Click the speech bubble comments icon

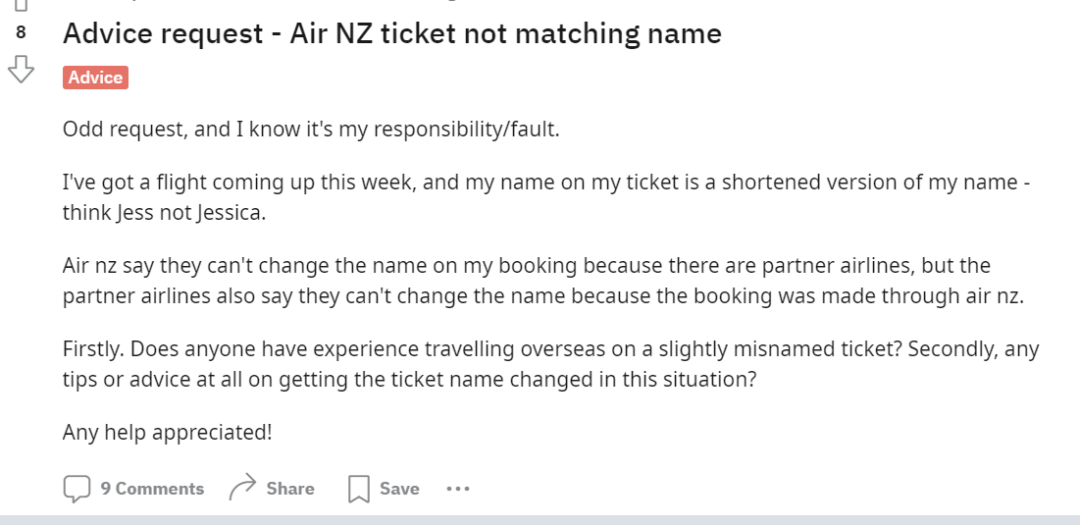point(76,488)
